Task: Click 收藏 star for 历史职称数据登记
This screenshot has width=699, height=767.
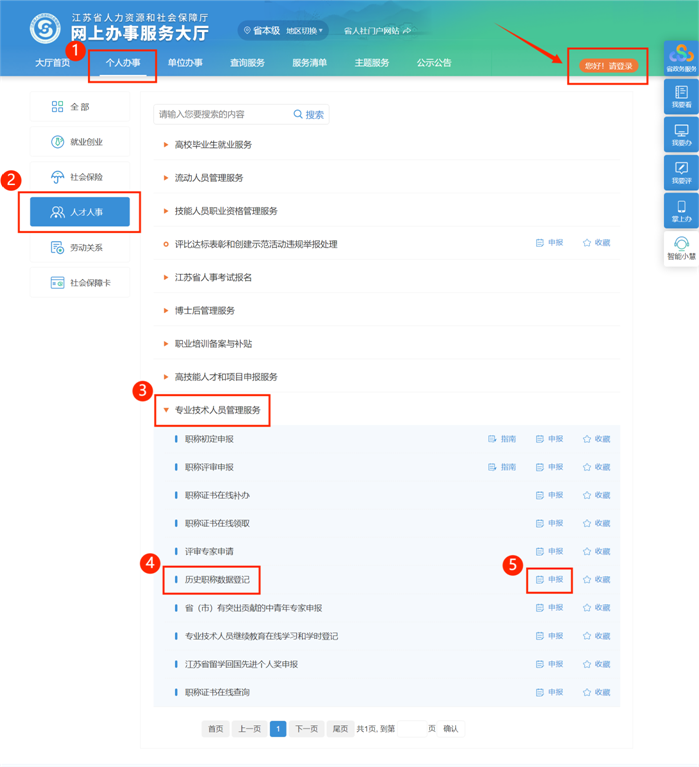Action: tap(597, 580)
